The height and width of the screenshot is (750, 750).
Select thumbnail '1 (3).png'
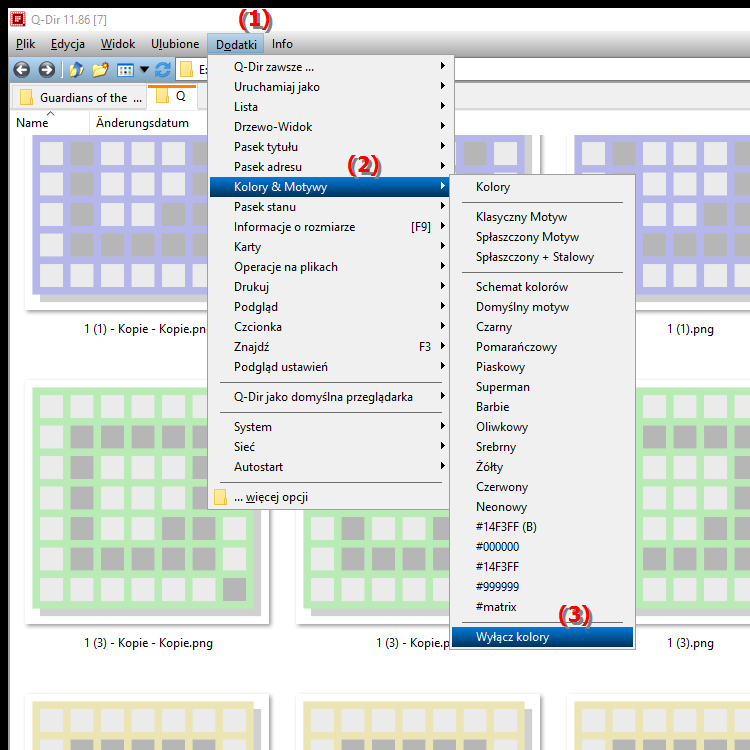click(693, 502)
